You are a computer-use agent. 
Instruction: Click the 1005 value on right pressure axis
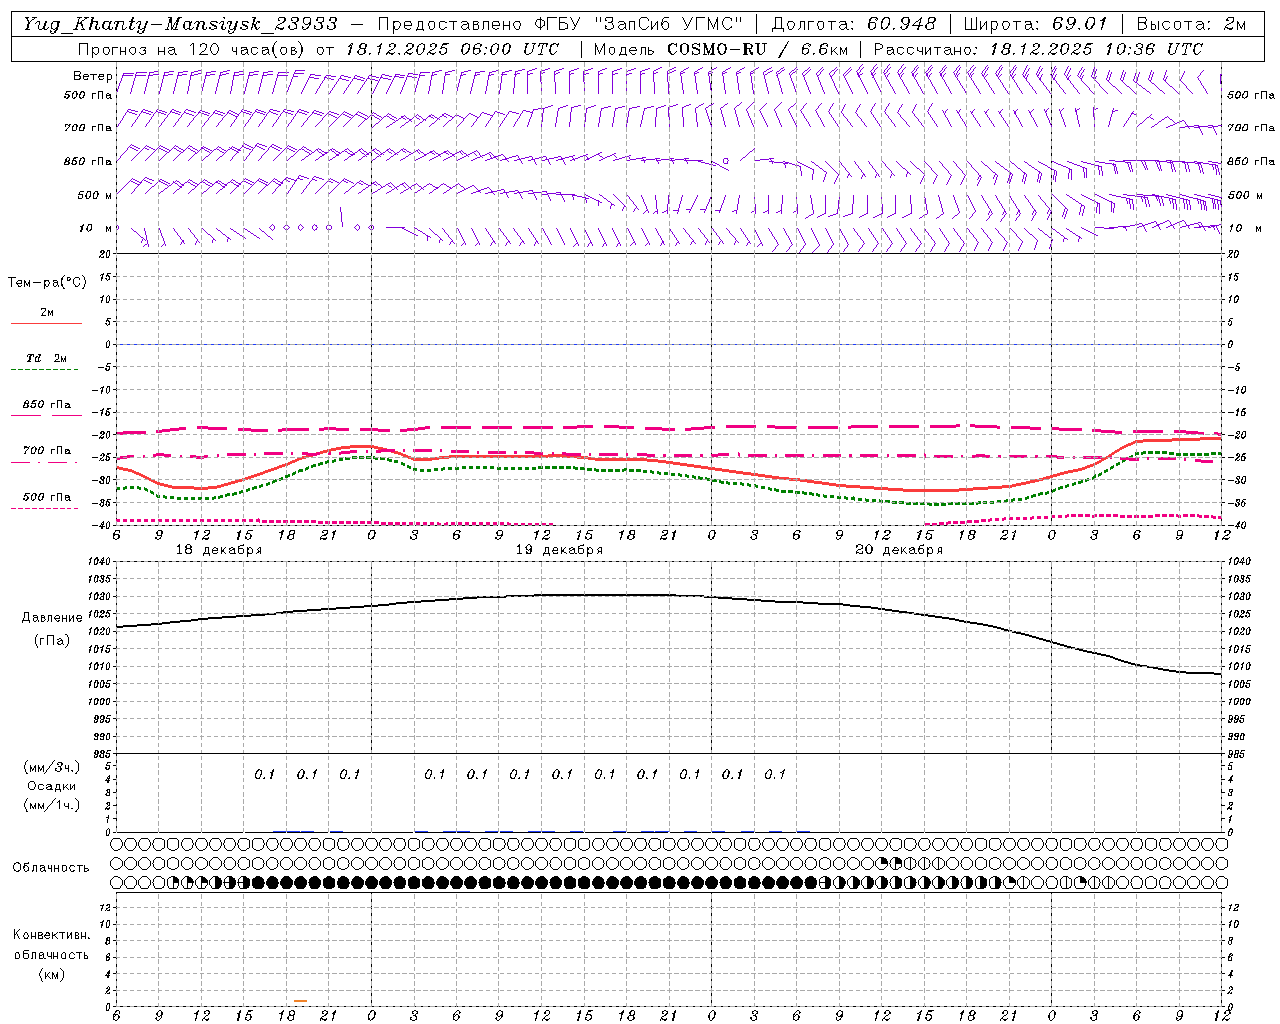1238,684
